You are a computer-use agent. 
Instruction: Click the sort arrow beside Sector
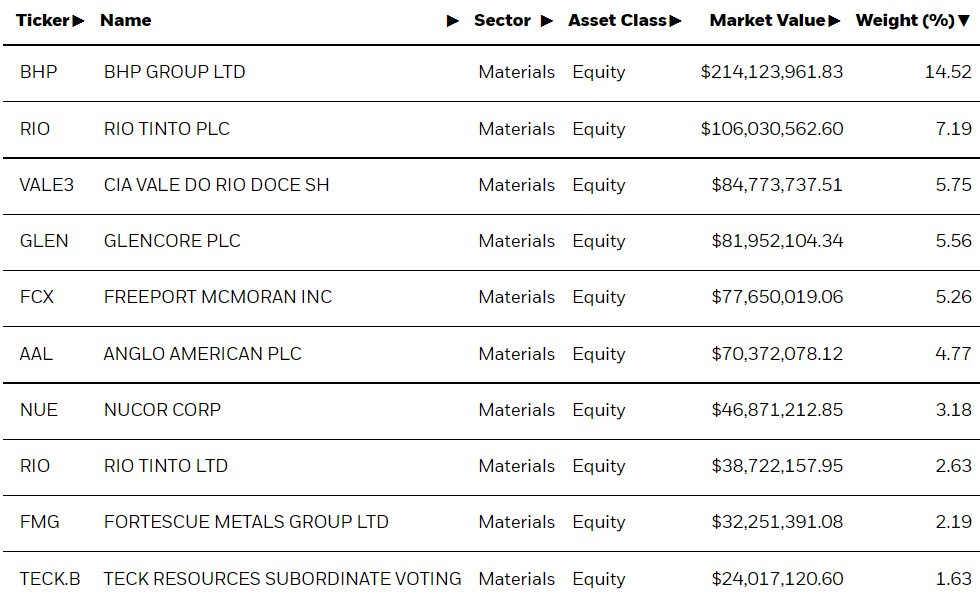pyautogui.click(x=546, y=21)
